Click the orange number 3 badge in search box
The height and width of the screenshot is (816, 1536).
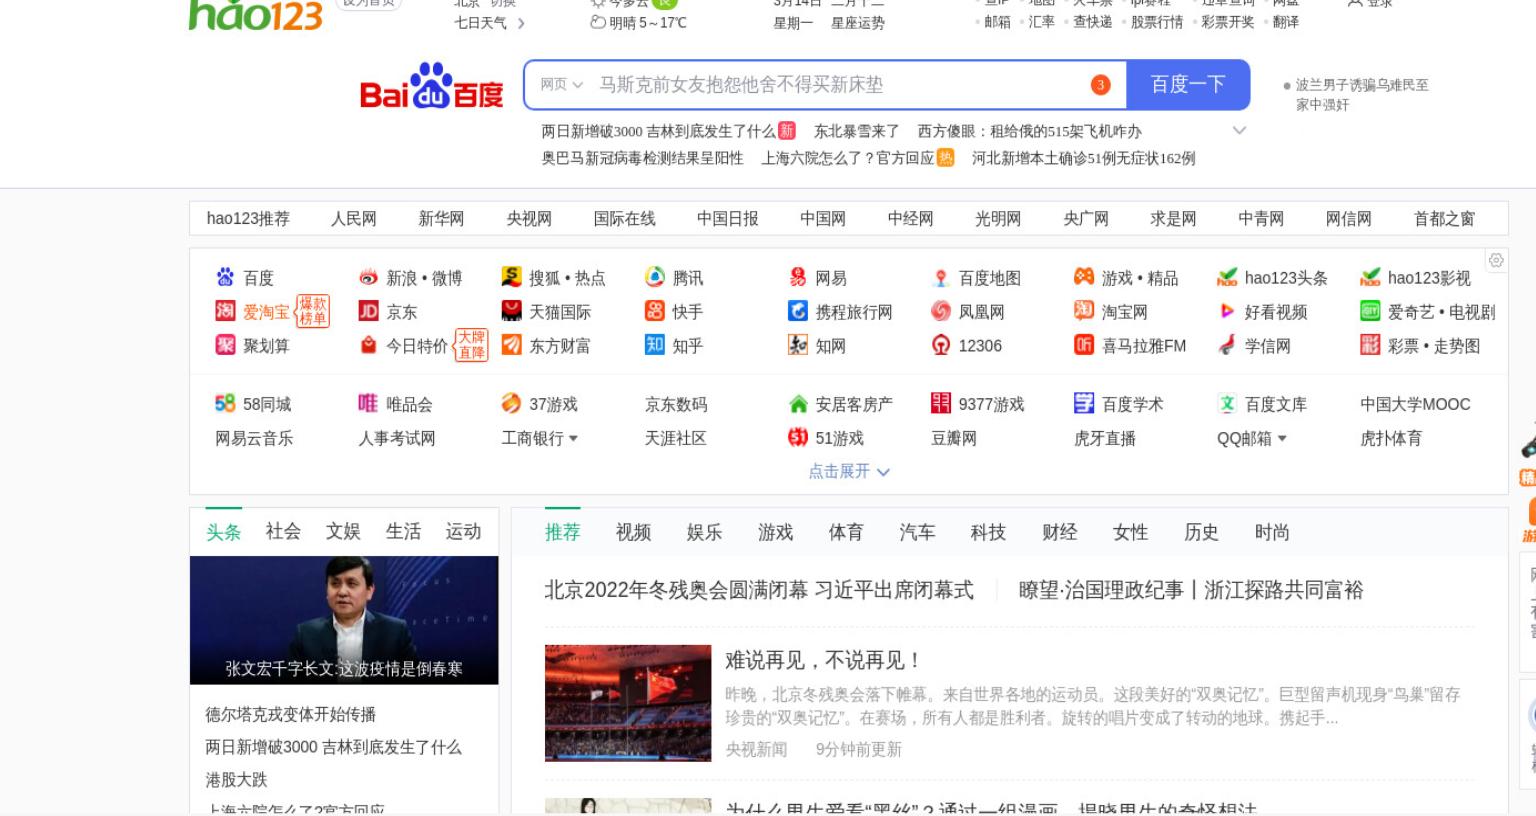pos(1100,85)
